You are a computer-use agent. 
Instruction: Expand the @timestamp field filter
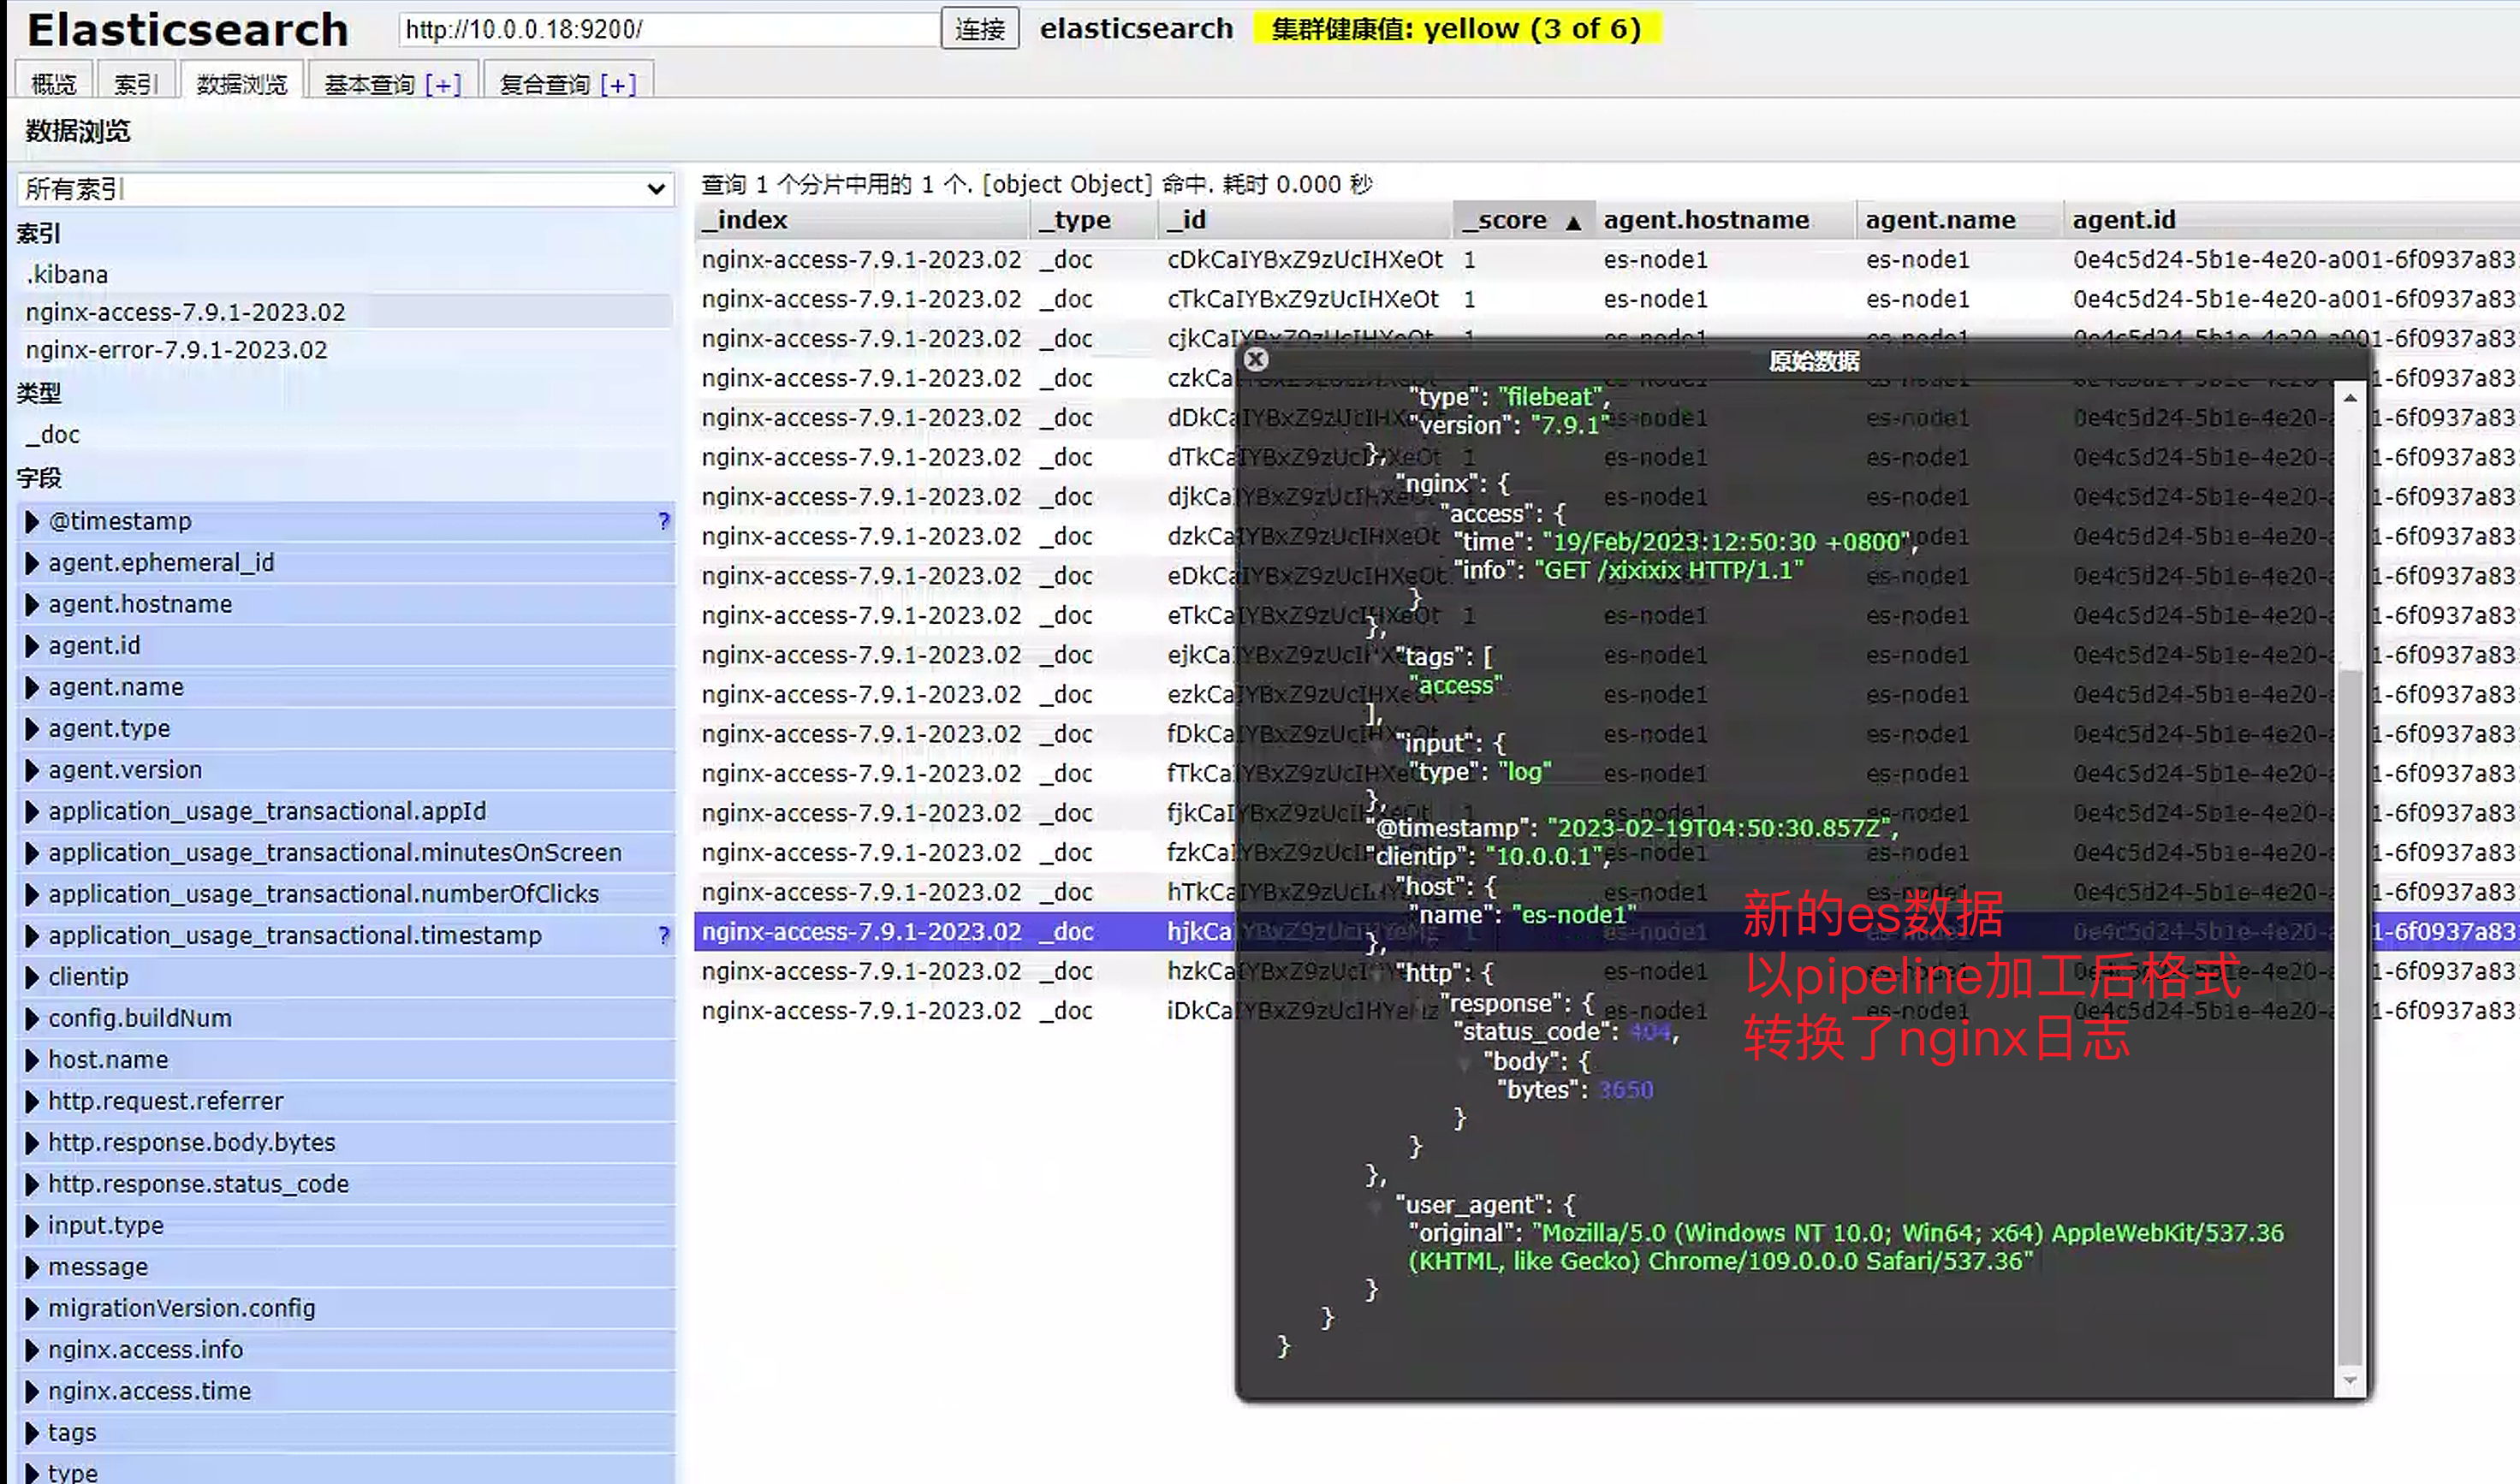coord(32,522)
